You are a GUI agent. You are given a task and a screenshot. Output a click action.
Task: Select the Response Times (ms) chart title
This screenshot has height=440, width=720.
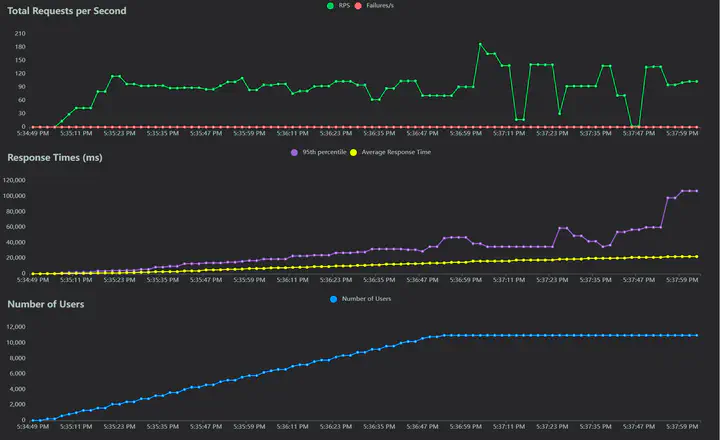point(54,157)
